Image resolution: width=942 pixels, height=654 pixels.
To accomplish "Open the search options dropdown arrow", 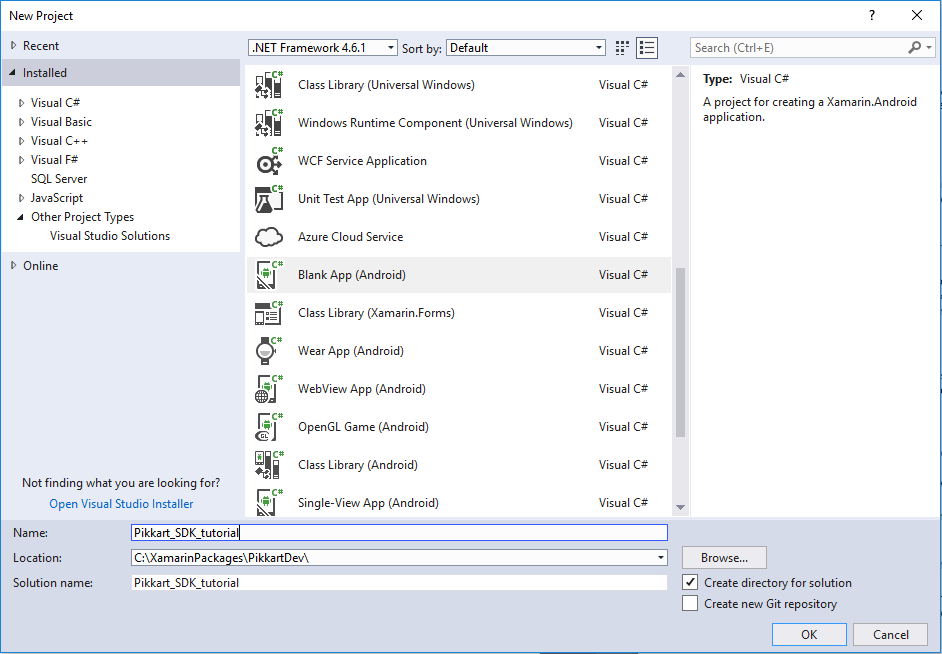I will point(929,47).
